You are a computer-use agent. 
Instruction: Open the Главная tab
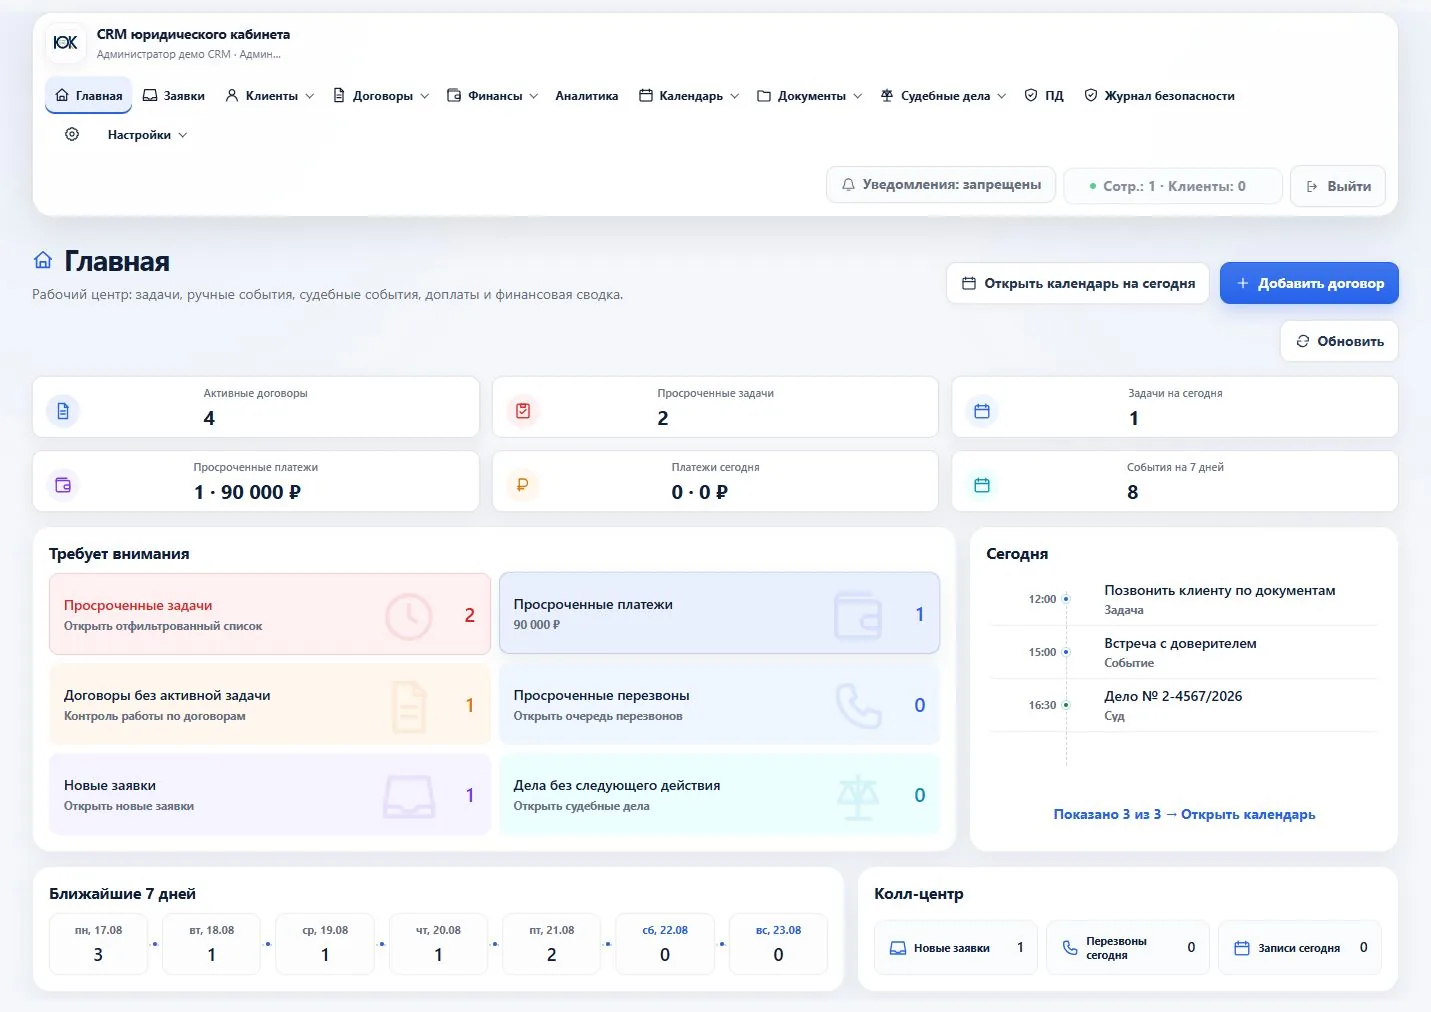click(x=89, y=96)
